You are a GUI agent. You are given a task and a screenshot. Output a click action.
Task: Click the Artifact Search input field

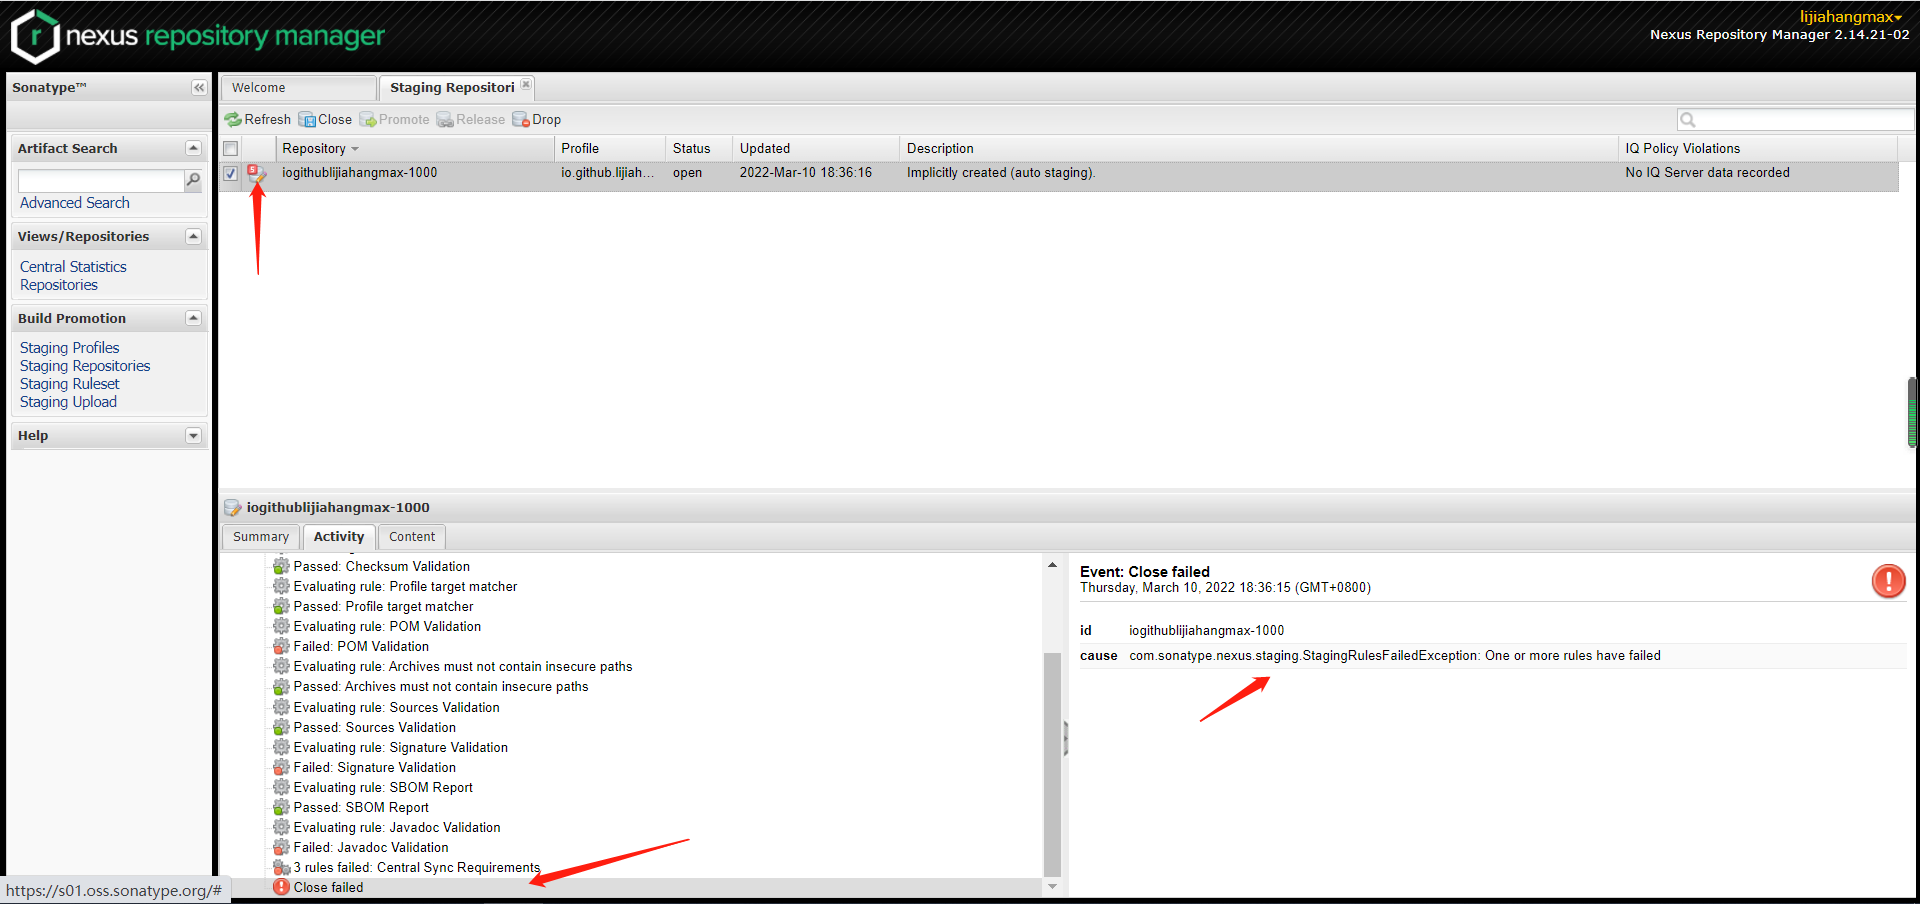pos(101,180)
